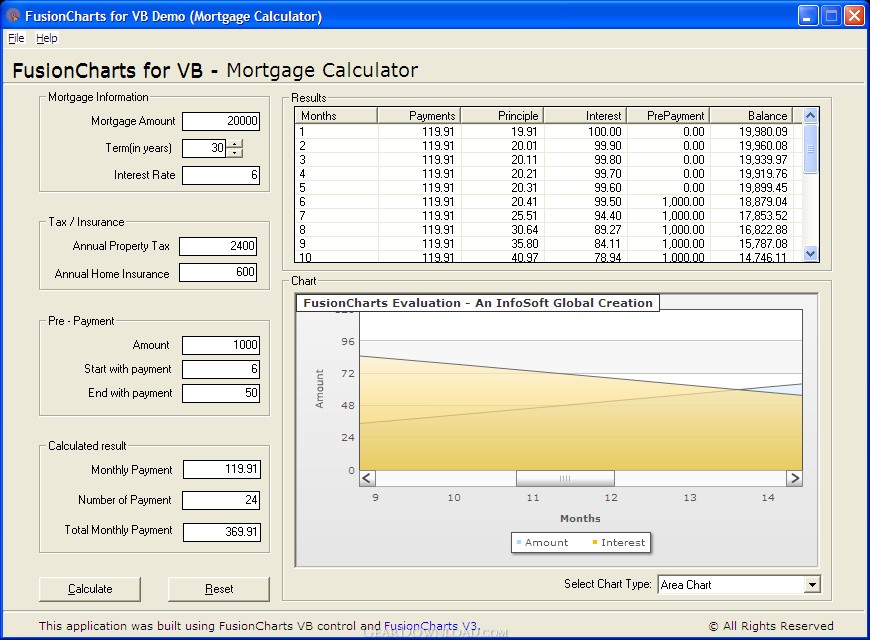Click results table scroll down arrow
The height and width of the screenshot is (640, 870).
coord(810,254)
